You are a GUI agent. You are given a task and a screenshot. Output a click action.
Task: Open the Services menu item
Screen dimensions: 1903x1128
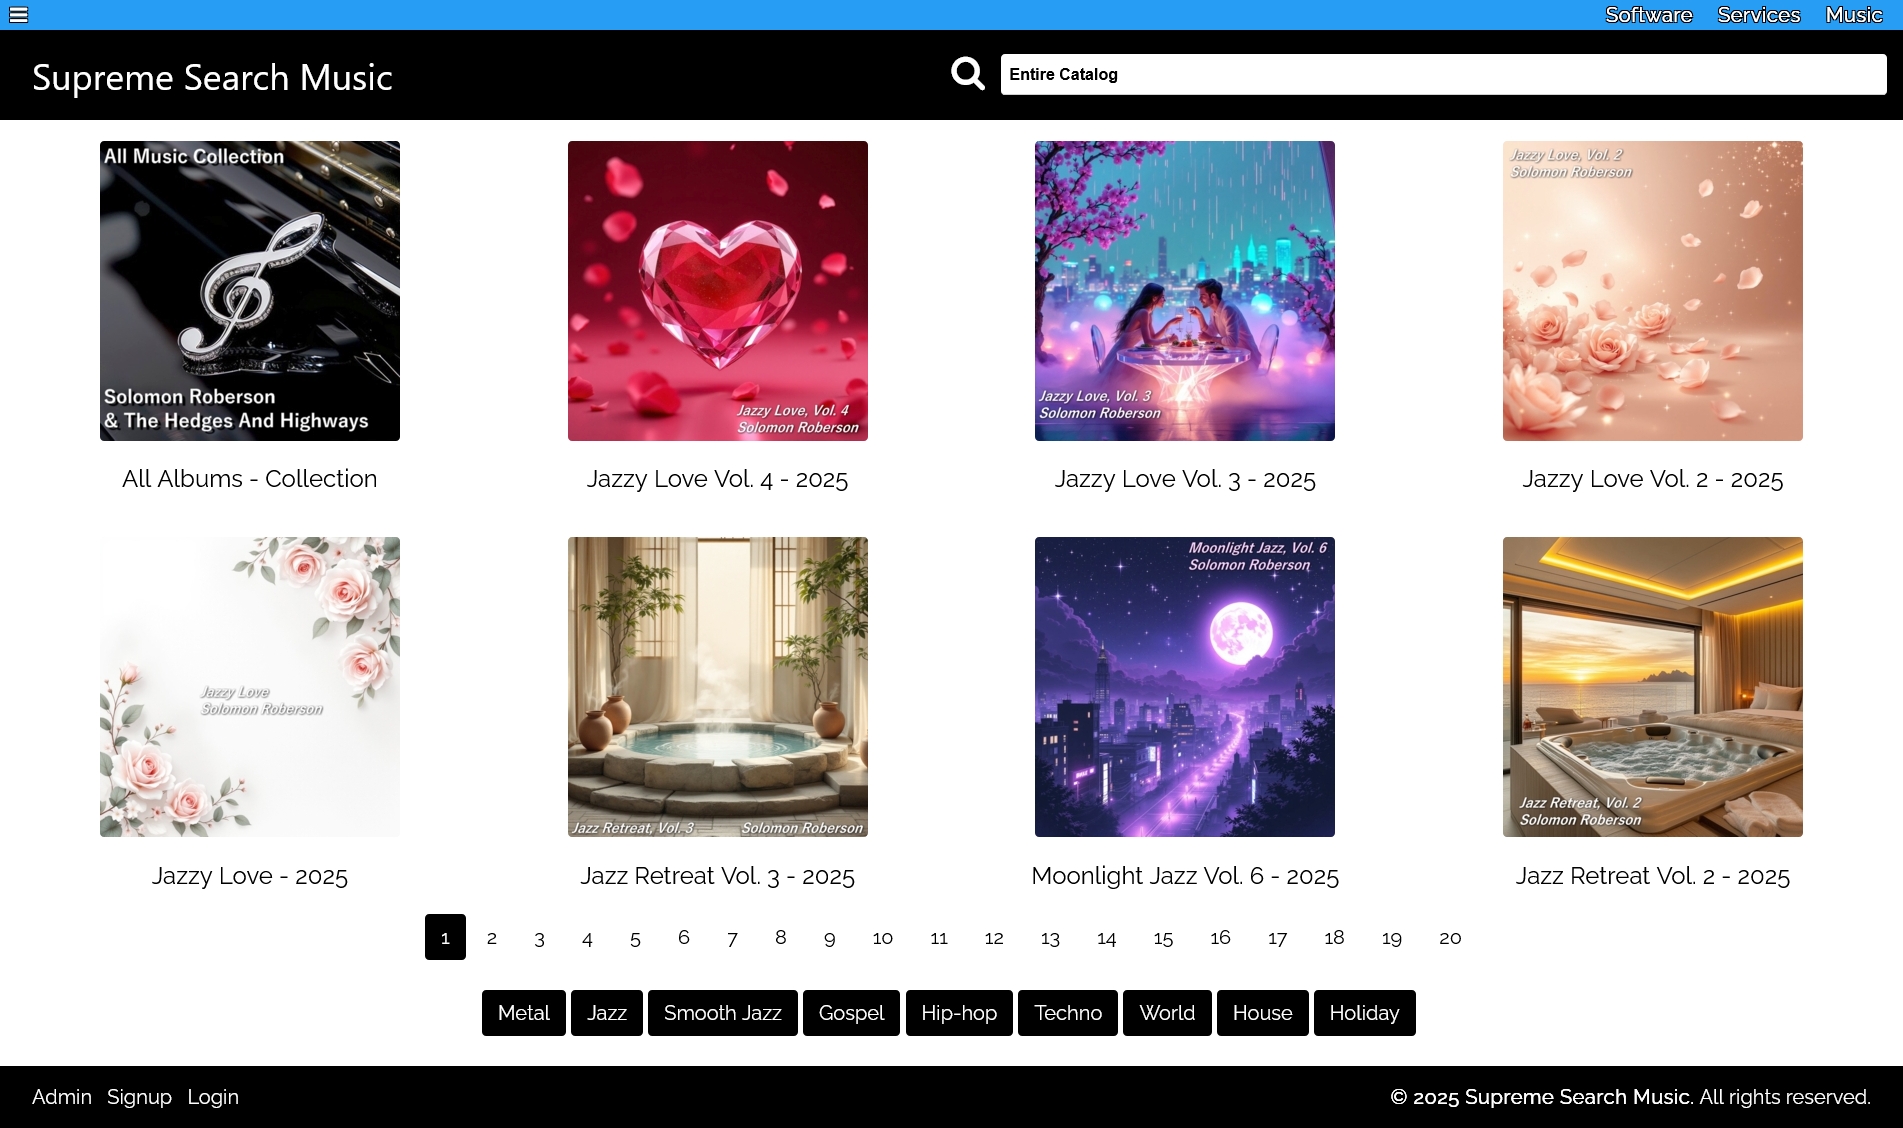pos(1758,15)
